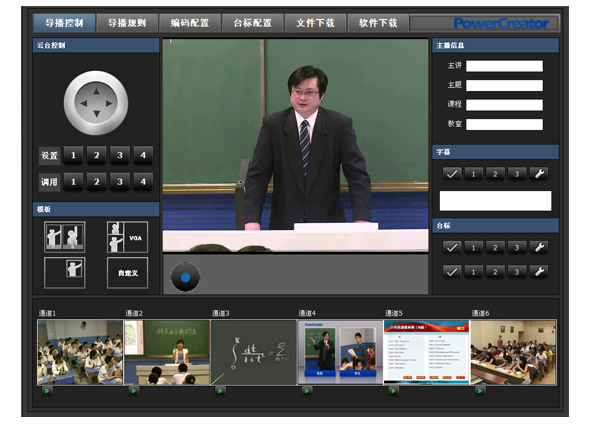601x429 pixels.
Task: Toggle second logo row checkmark
Action: (452, 271)
